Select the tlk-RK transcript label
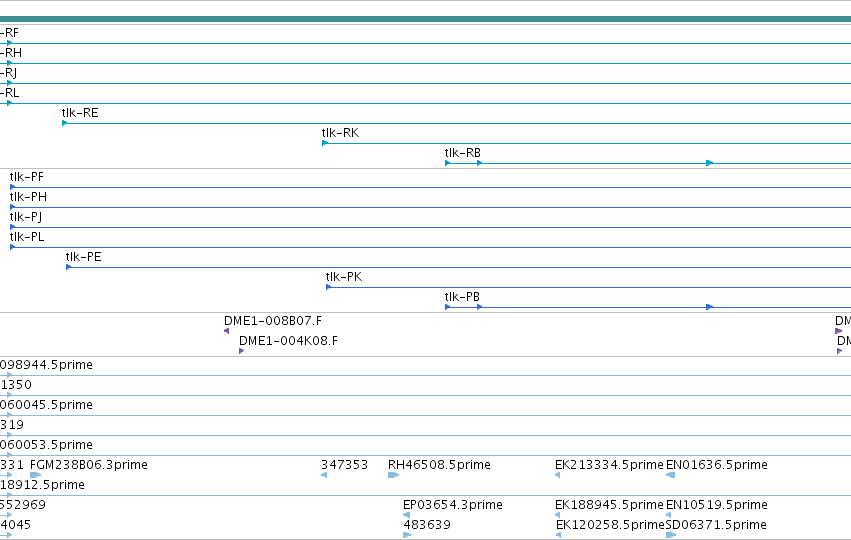 click(x=340, y=133)
